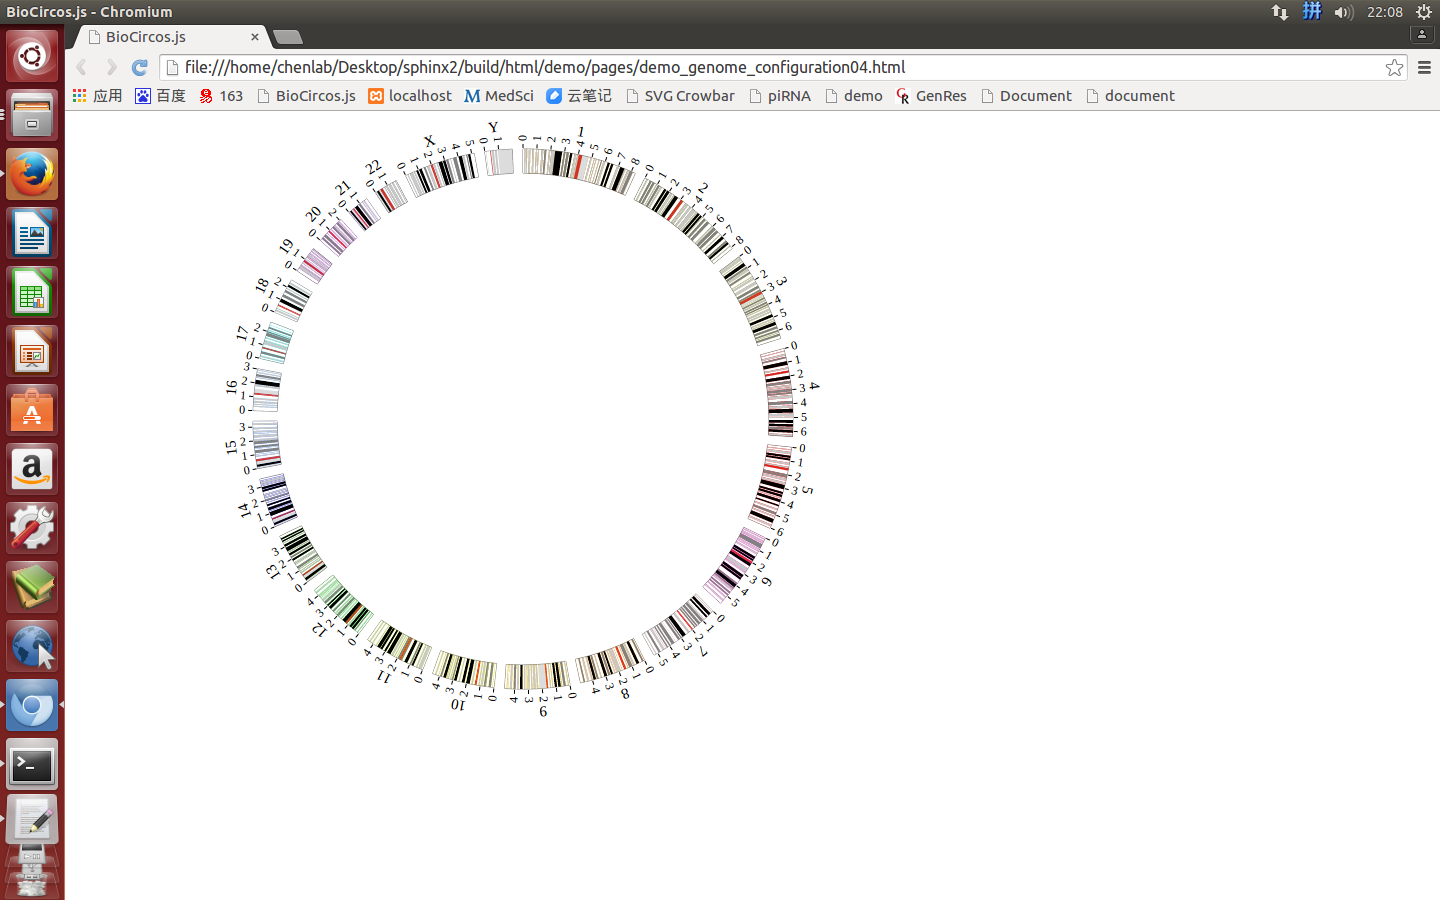Open the 云笔记 bookmark

(x=579, y=96)
